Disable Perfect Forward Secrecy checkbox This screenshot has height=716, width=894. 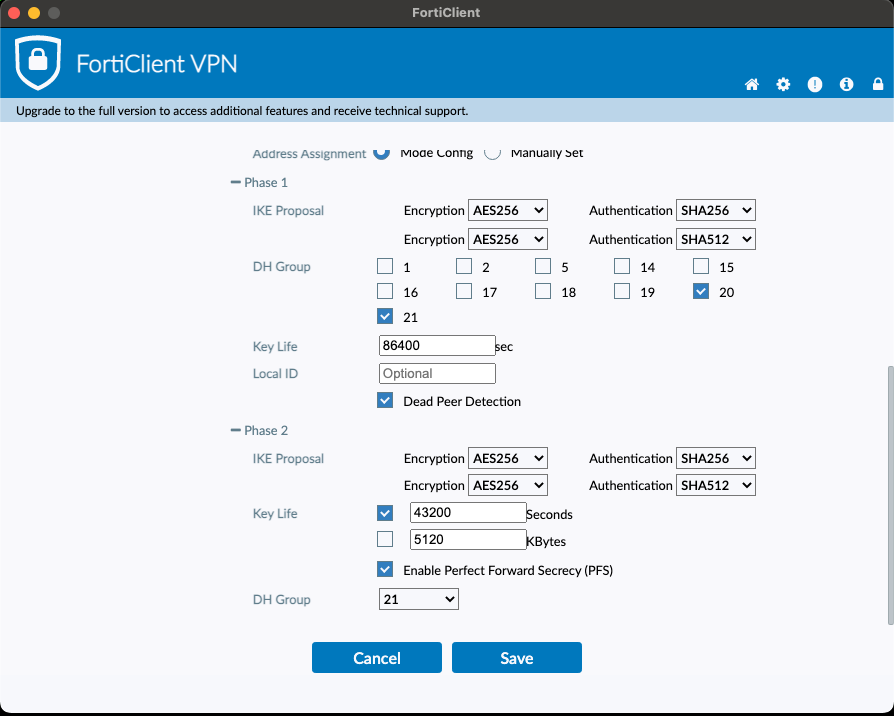[385, 569]
